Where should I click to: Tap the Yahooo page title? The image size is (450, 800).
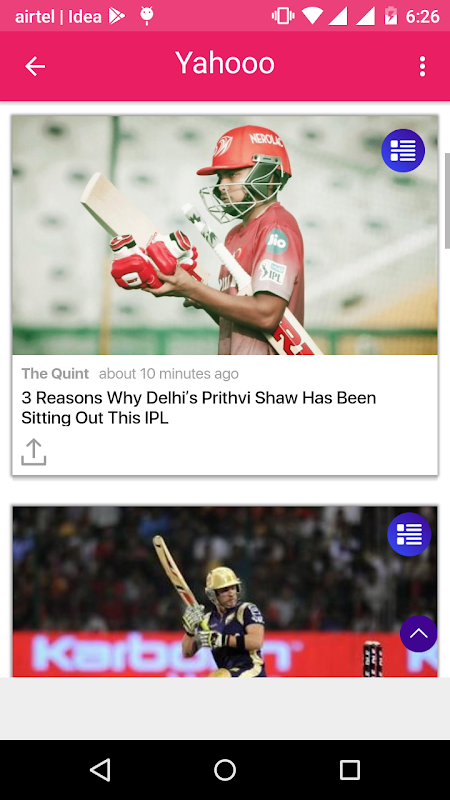225,63
